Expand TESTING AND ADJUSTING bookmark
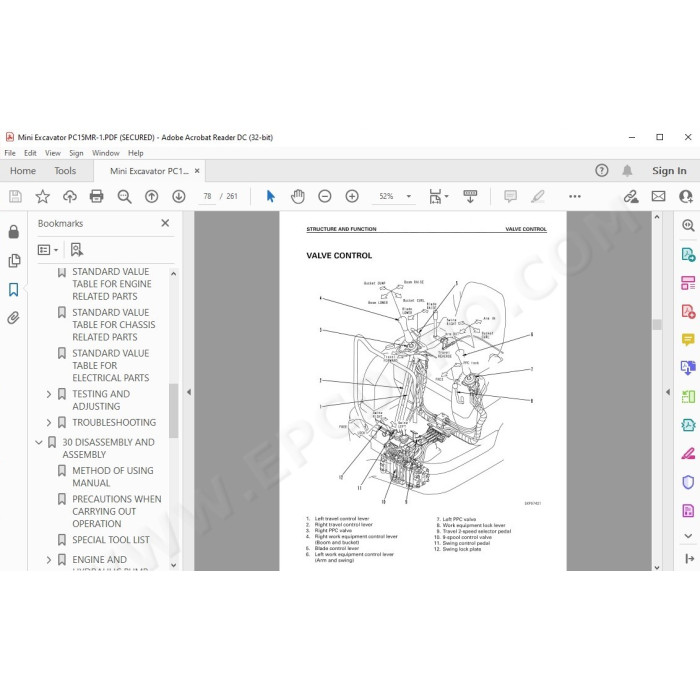 pos(49,394)
